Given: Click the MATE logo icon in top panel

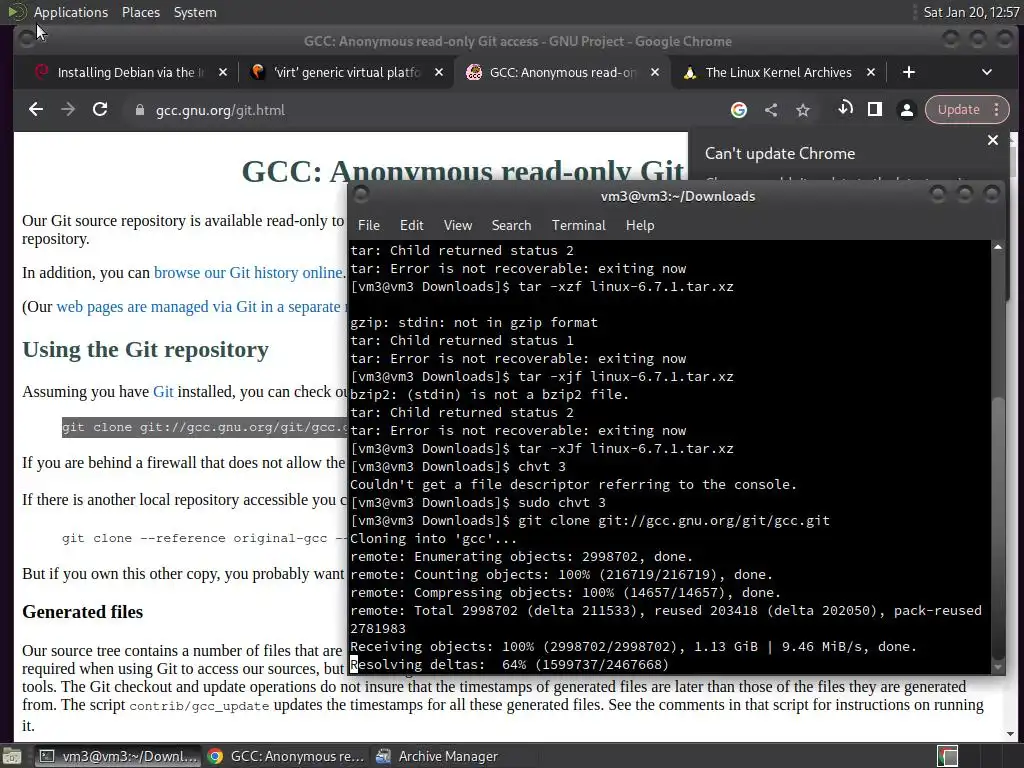Looking at the screenshot, I should 16,12.
